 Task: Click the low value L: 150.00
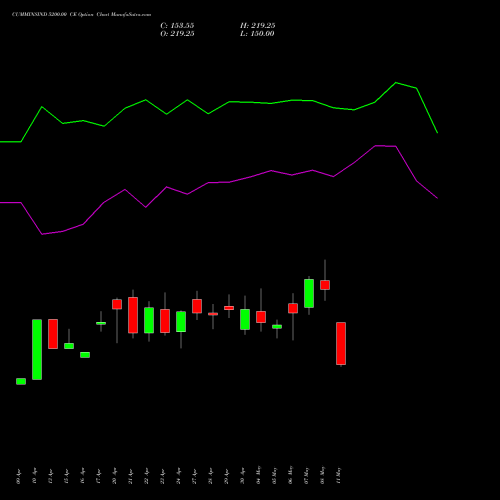(257, 34)
